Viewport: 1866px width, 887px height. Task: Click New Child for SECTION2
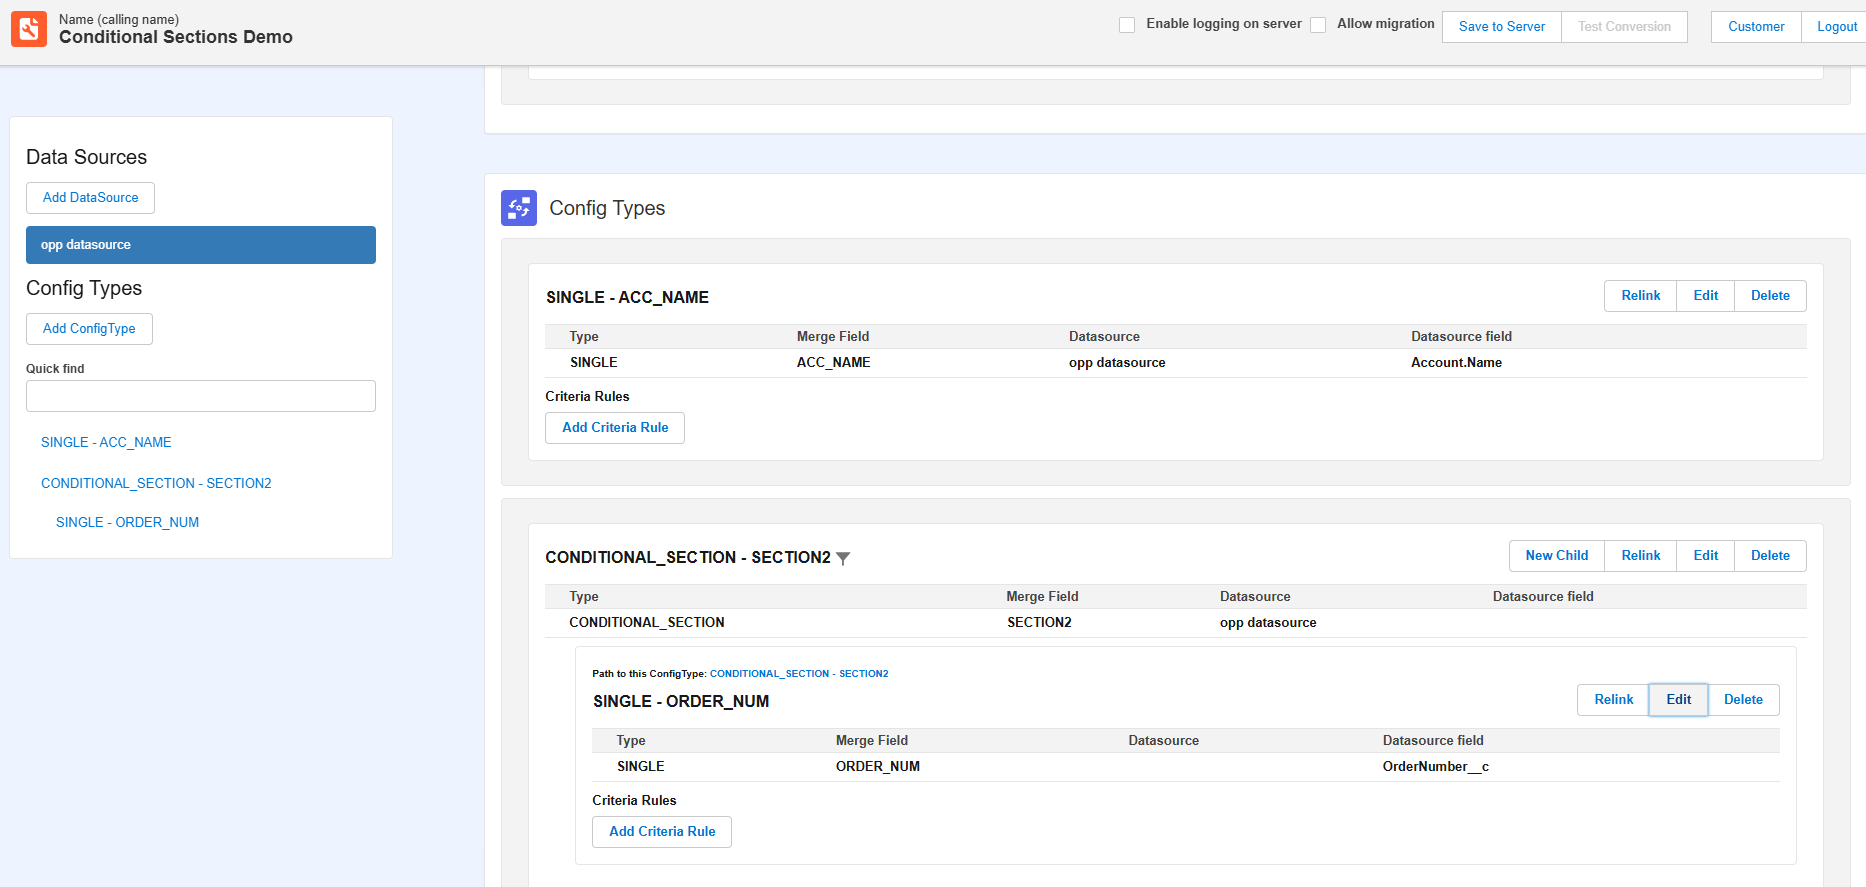coord(1556,556)
